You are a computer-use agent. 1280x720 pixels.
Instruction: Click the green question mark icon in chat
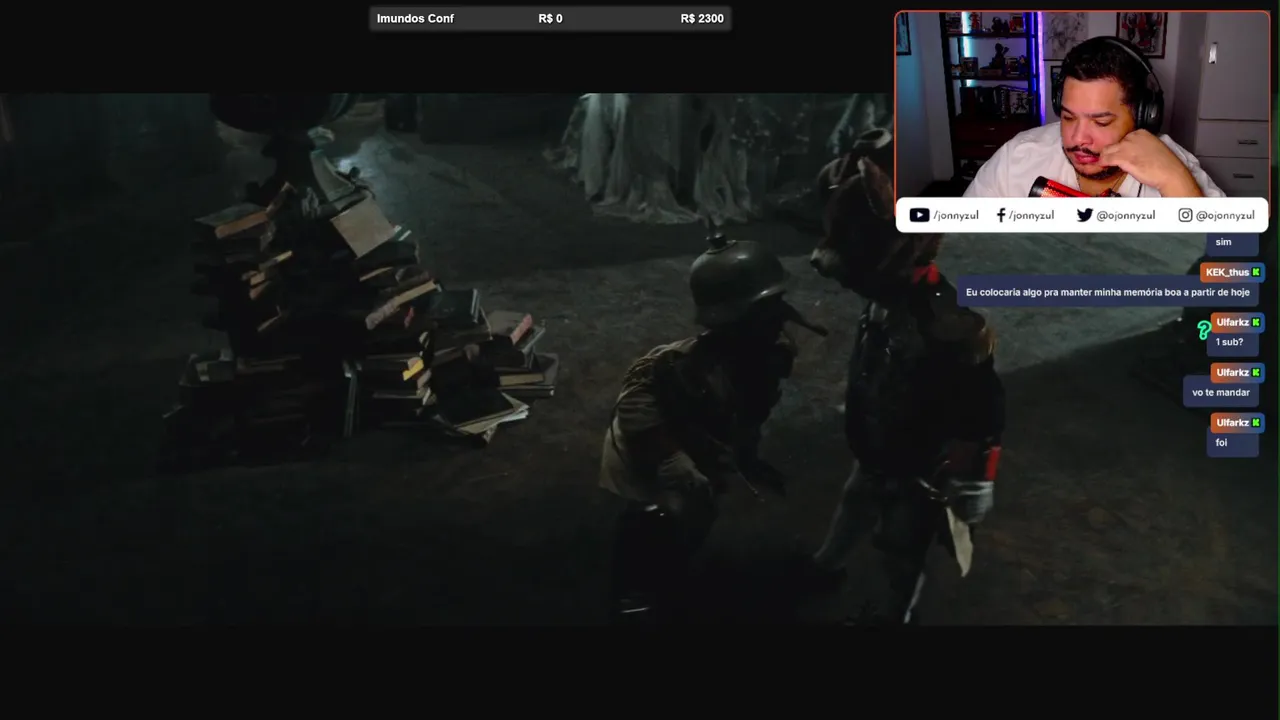(1204, 330)
